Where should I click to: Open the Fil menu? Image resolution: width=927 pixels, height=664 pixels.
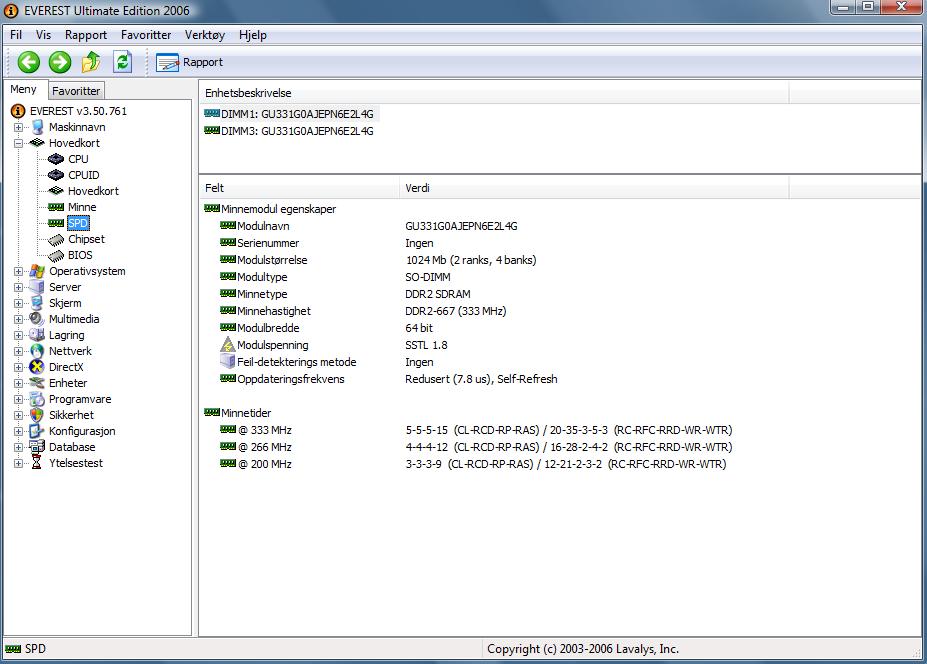tap(16, 35)
